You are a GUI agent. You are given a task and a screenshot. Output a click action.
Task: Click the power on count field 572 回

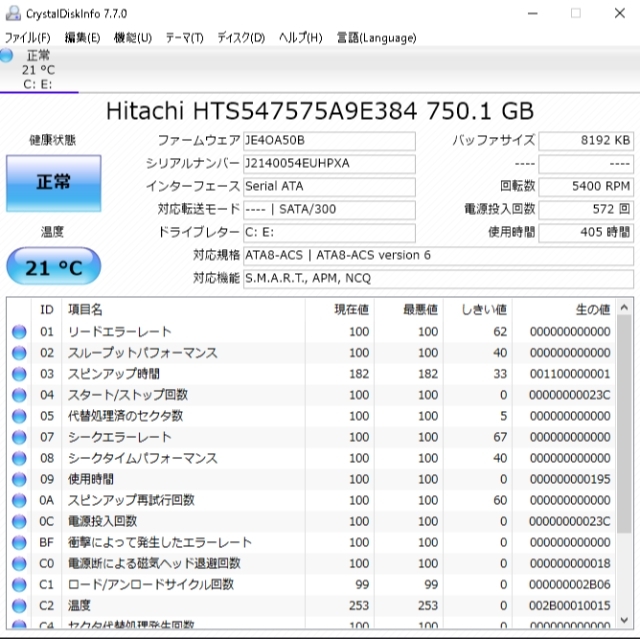click(x=586, y=209)
